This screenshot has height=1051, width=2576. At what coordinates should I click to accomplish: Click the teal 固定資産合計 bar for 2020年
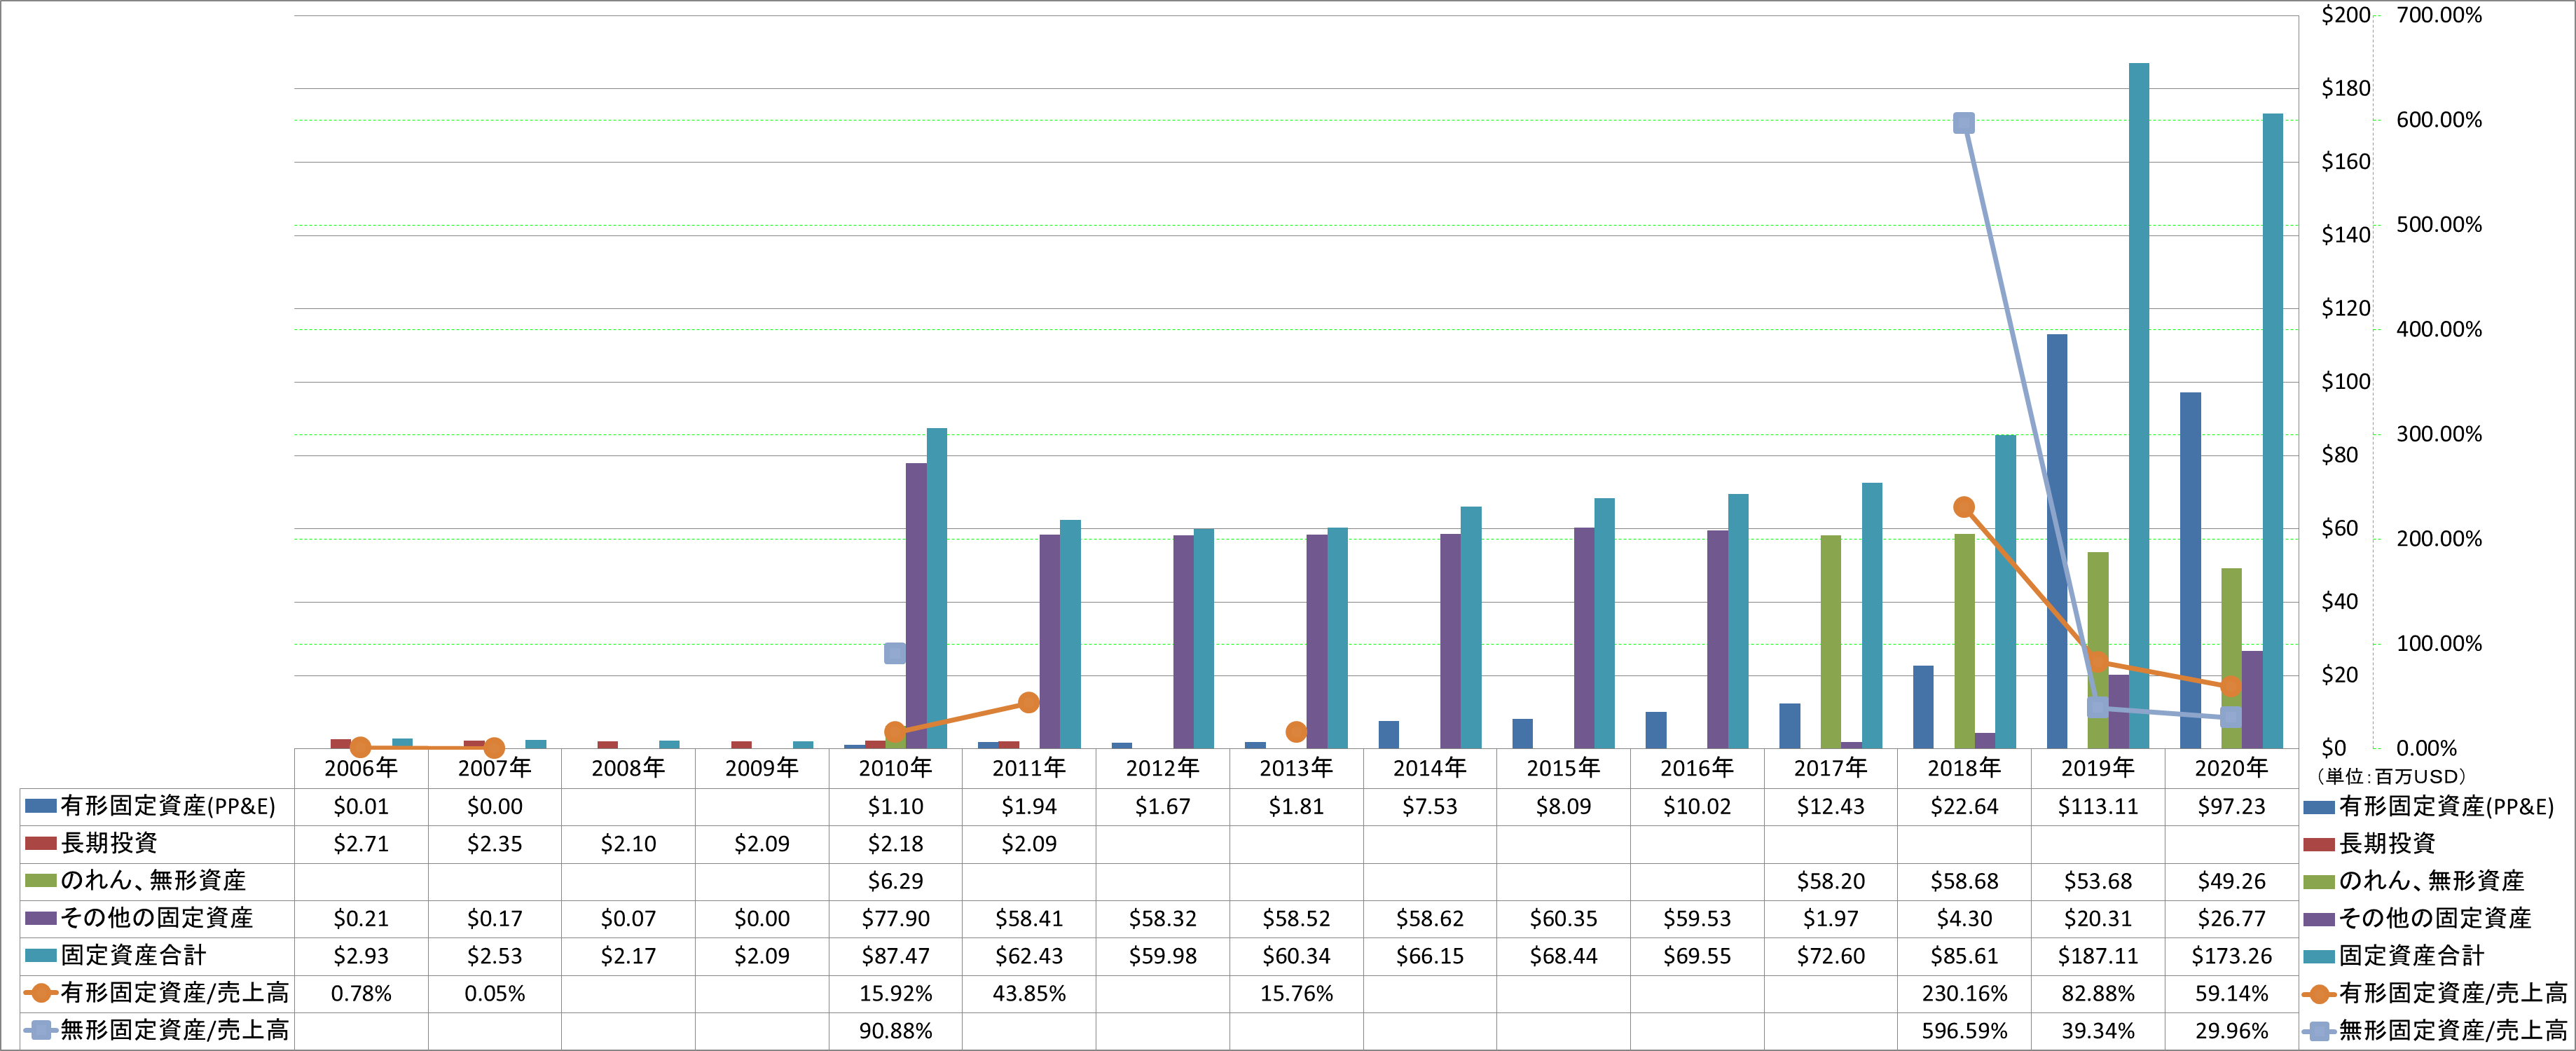[x=2273, y=431]
